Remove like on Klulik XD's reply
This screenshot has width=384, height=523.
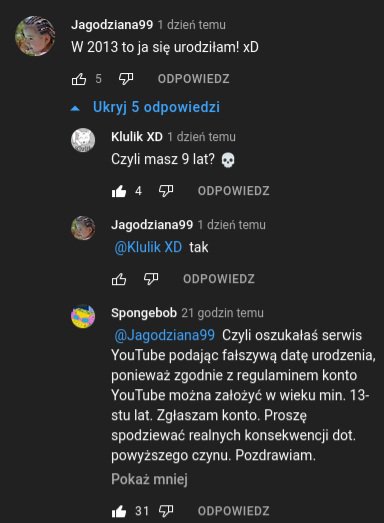pyautogui.click(x=119, y=191)
